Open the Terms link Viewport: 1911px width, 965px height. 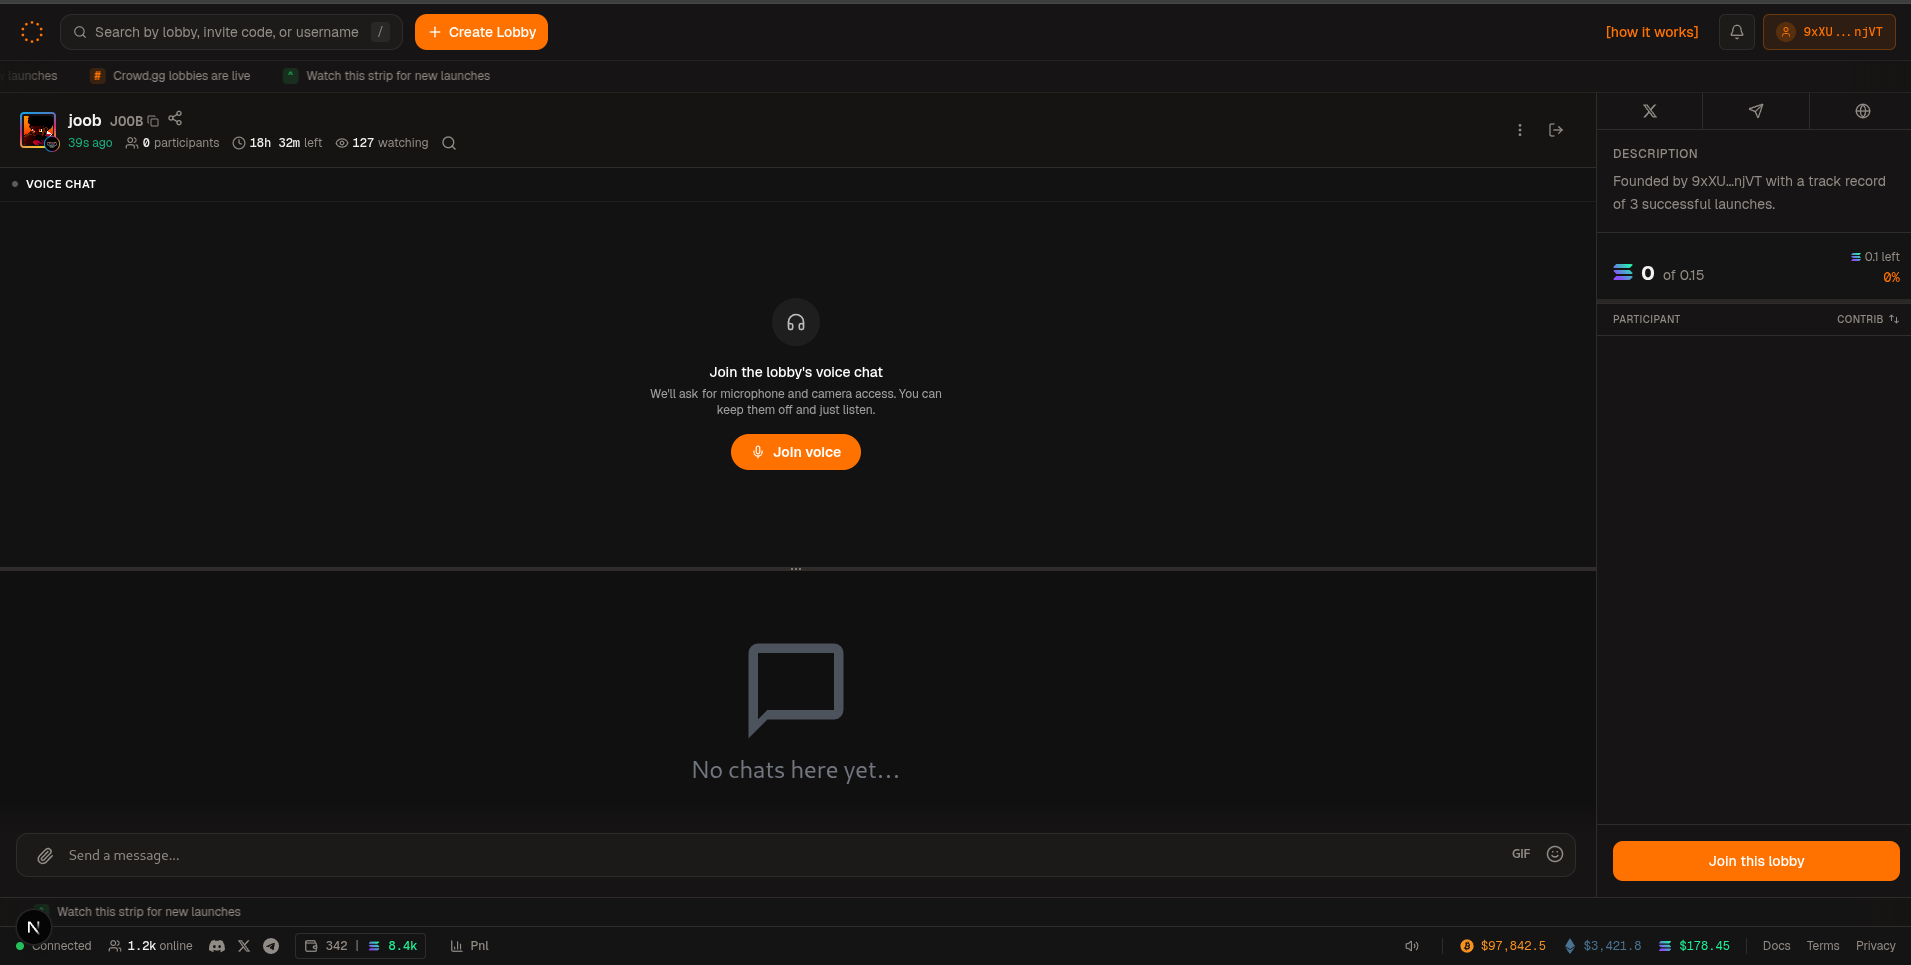[1823, 946]
